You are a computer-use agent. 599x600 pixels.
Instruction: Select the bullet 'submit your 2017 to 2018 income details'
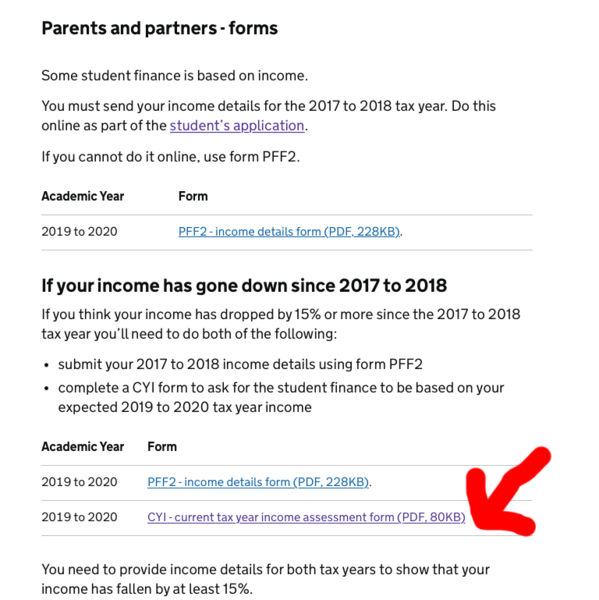click(x=240, y=364)
